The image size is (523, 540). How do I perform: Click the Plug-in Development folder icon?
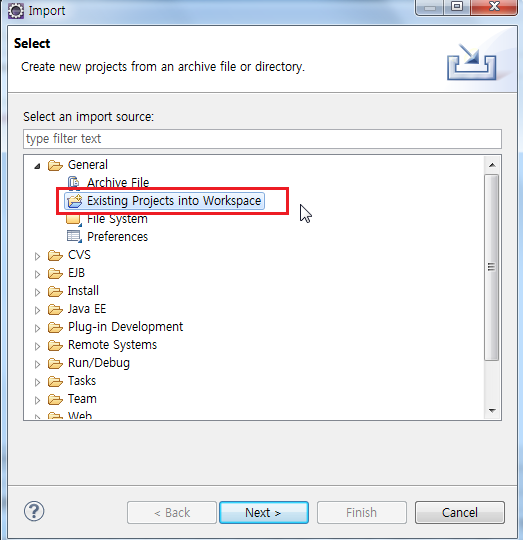click(55, 327)
